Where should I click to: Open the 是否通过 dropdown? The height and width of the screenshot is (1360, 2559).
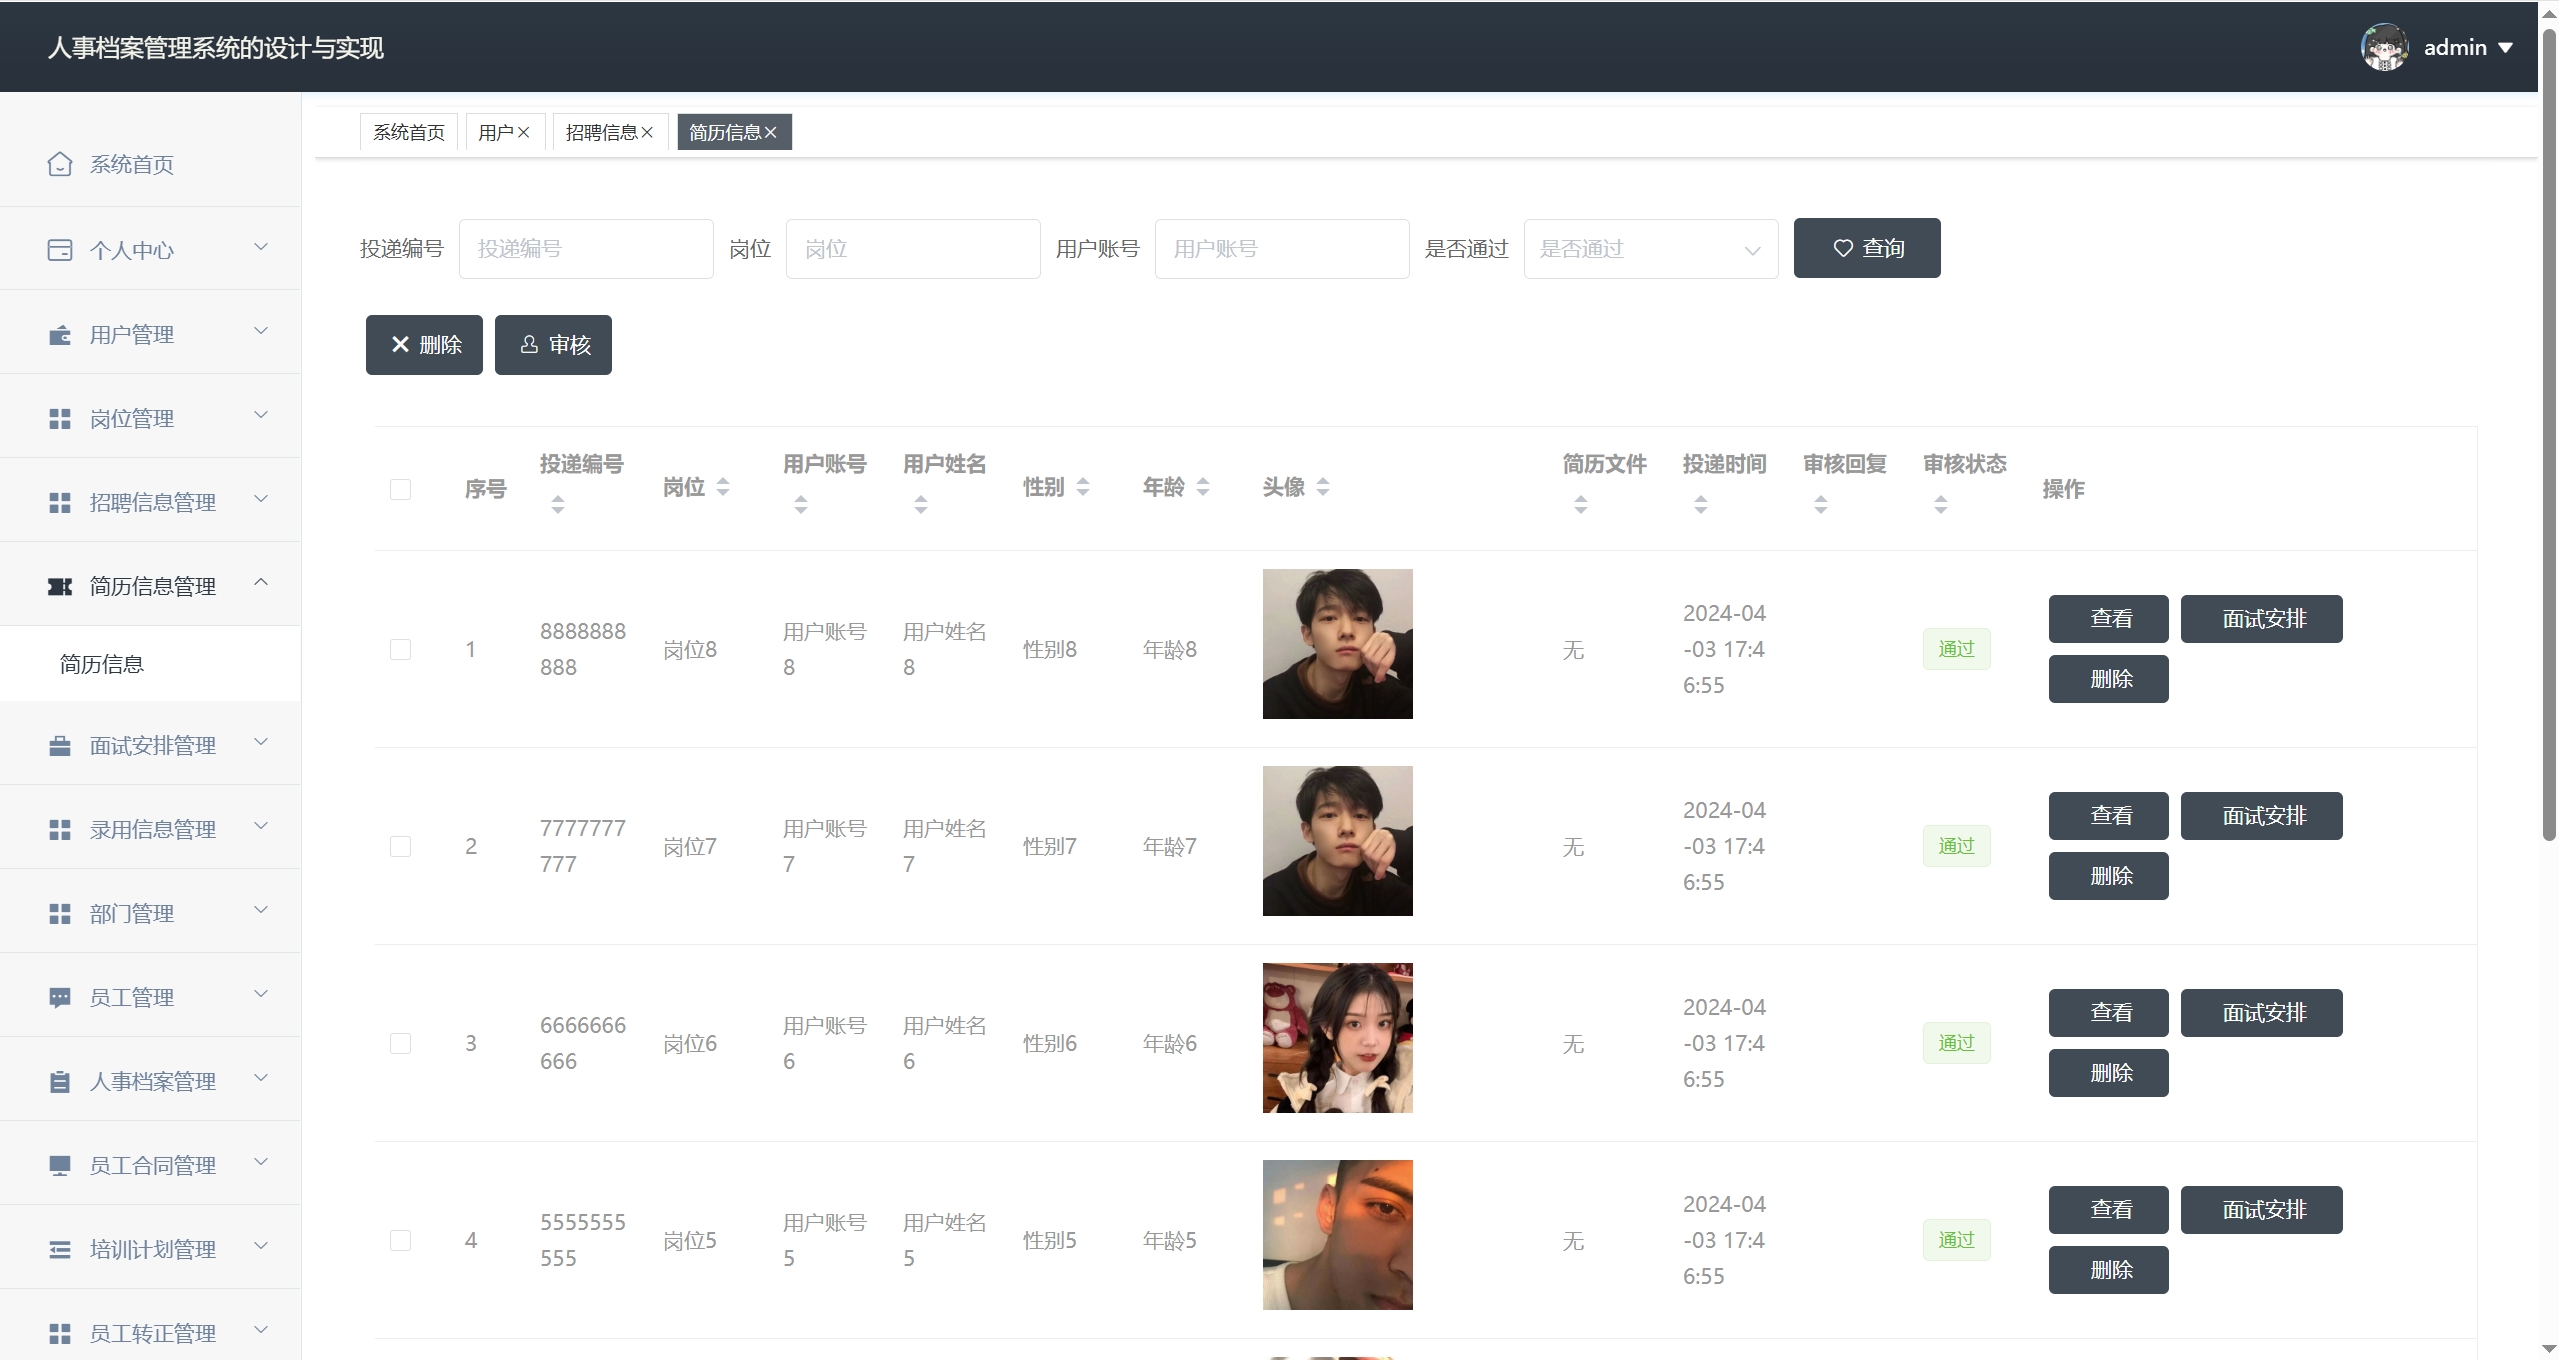pyautogui.click(x=1651, y=249)
